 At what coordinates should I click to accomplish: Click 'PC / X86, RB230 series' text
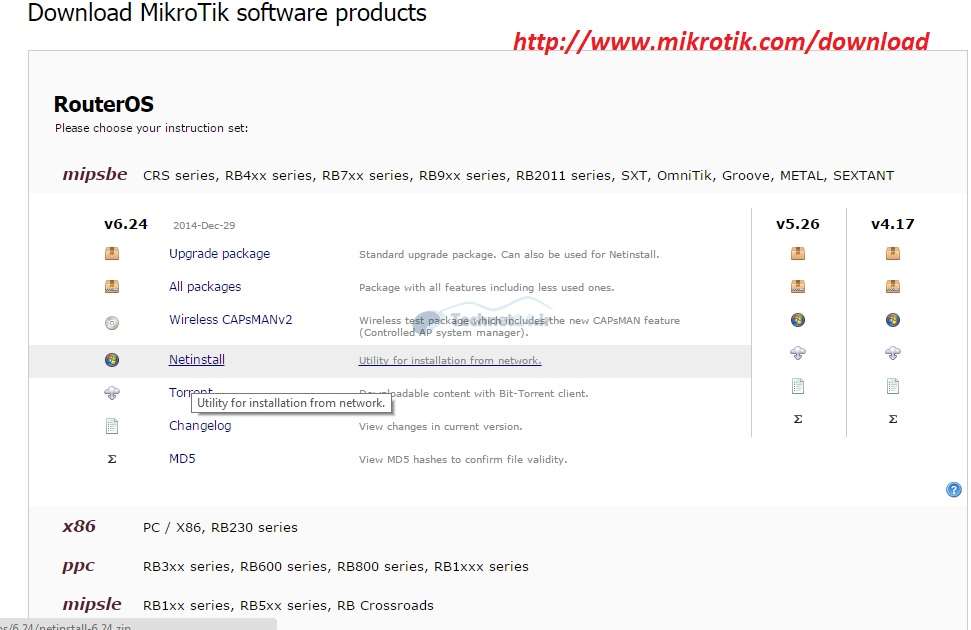click(220, 528)
